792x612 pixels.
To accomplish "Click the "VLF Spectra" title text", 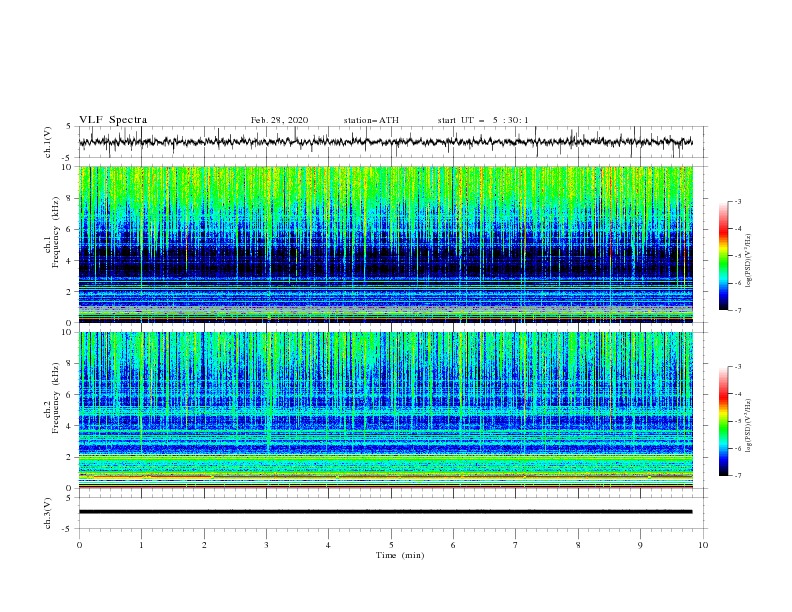I will tap(113, 120).
